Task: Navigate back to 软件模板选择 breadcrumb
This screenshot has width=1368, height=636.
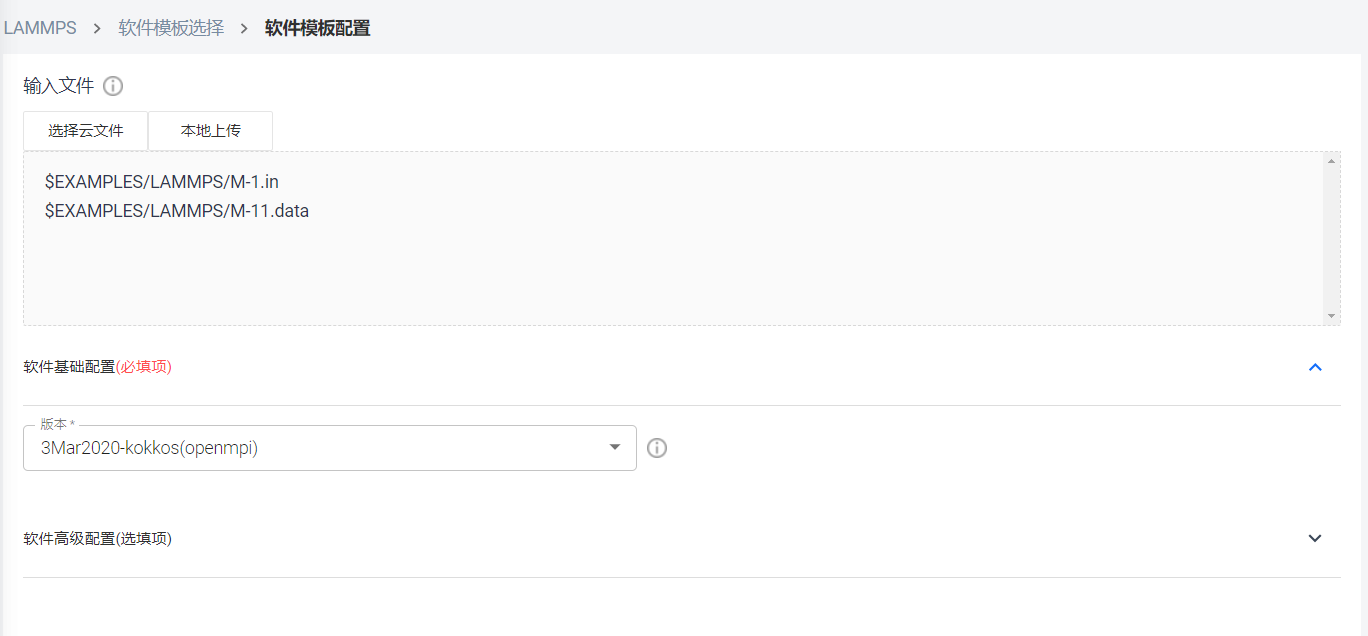Action: coord(171,28)
